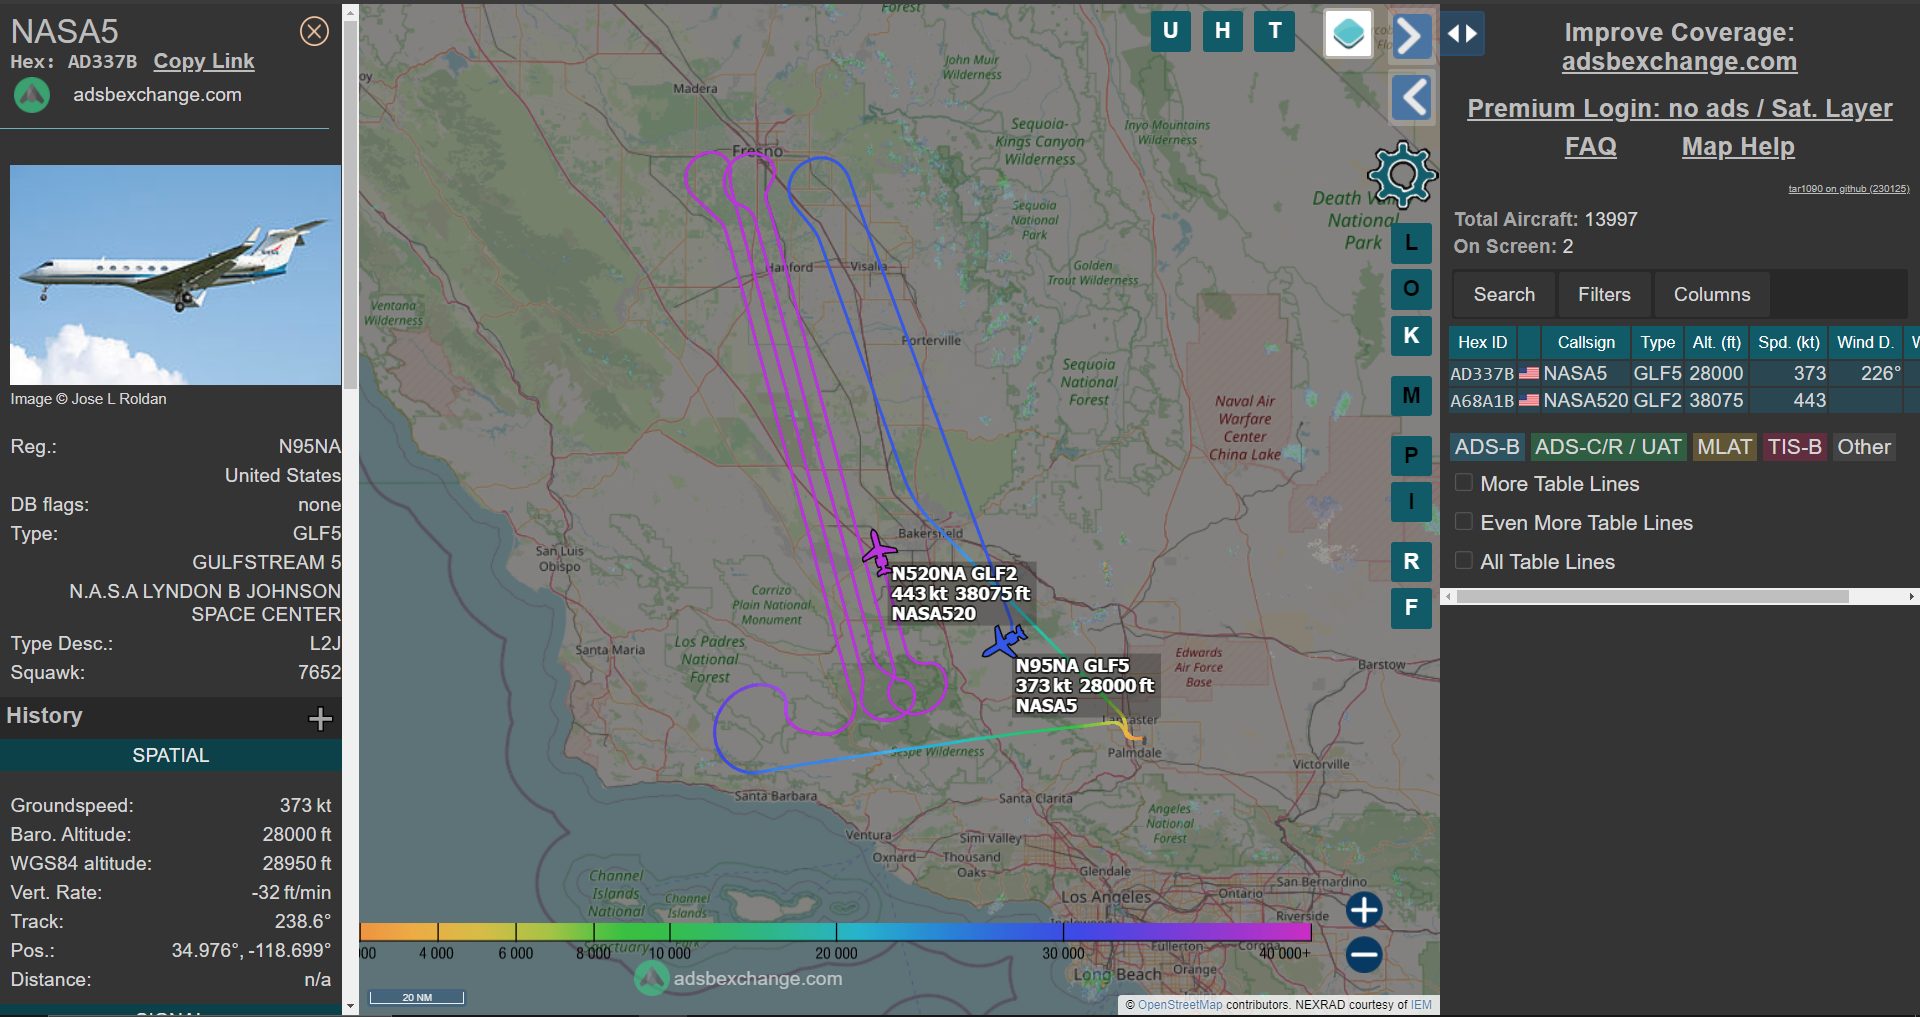This screenshot has width=1920, height=1017.
Task: Click the I map button
Action: click(x=1411, y=502)
